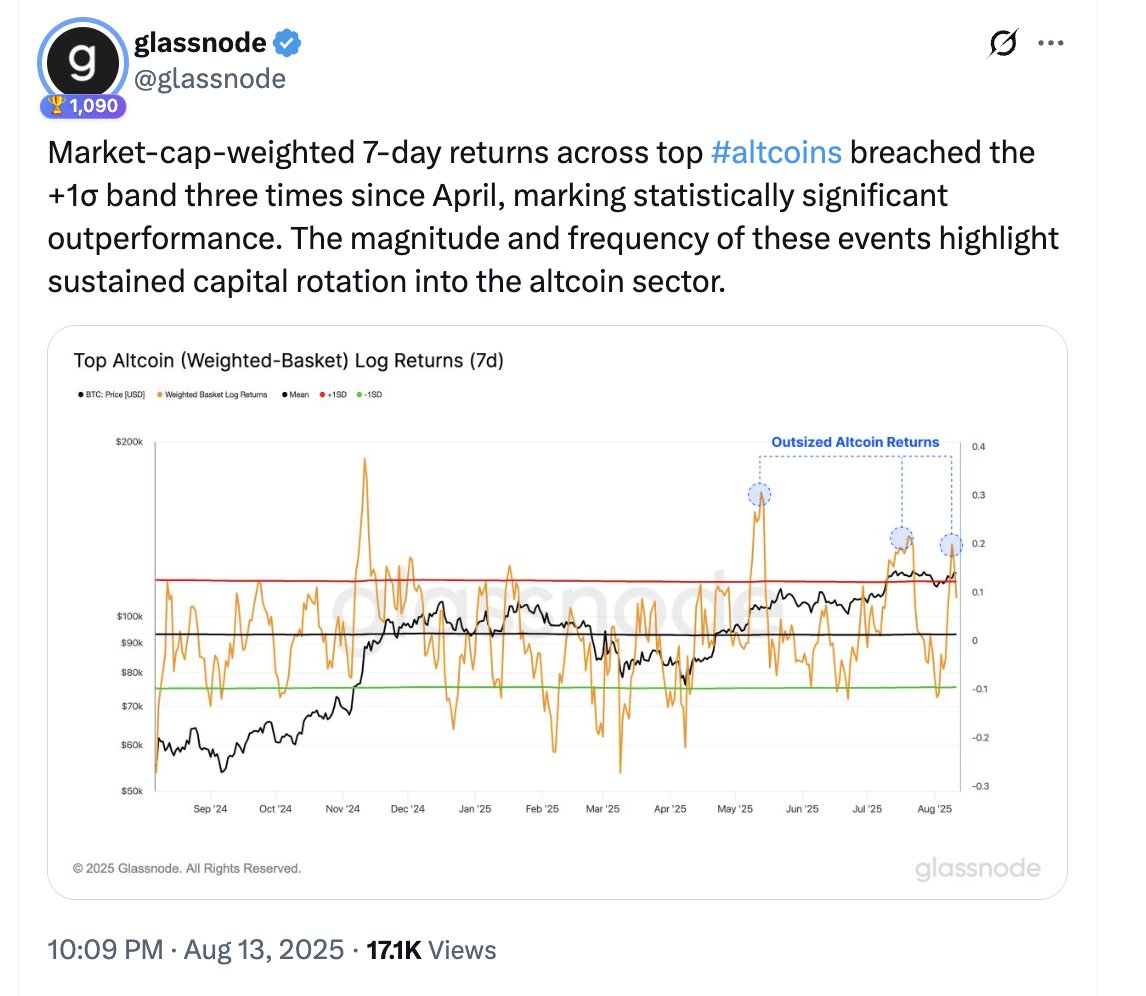Image resolution: width=1146 pixels, height=996 pixels.
Task: Open the #altcoins hashtag link
Action: pyautogui.click(x=776, y=153)
